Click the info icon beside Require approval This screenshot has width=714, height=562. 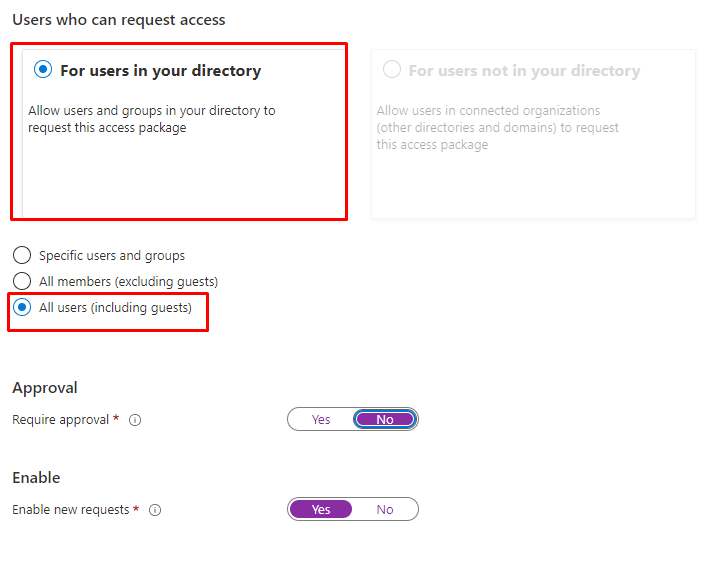tap(135, 420)
